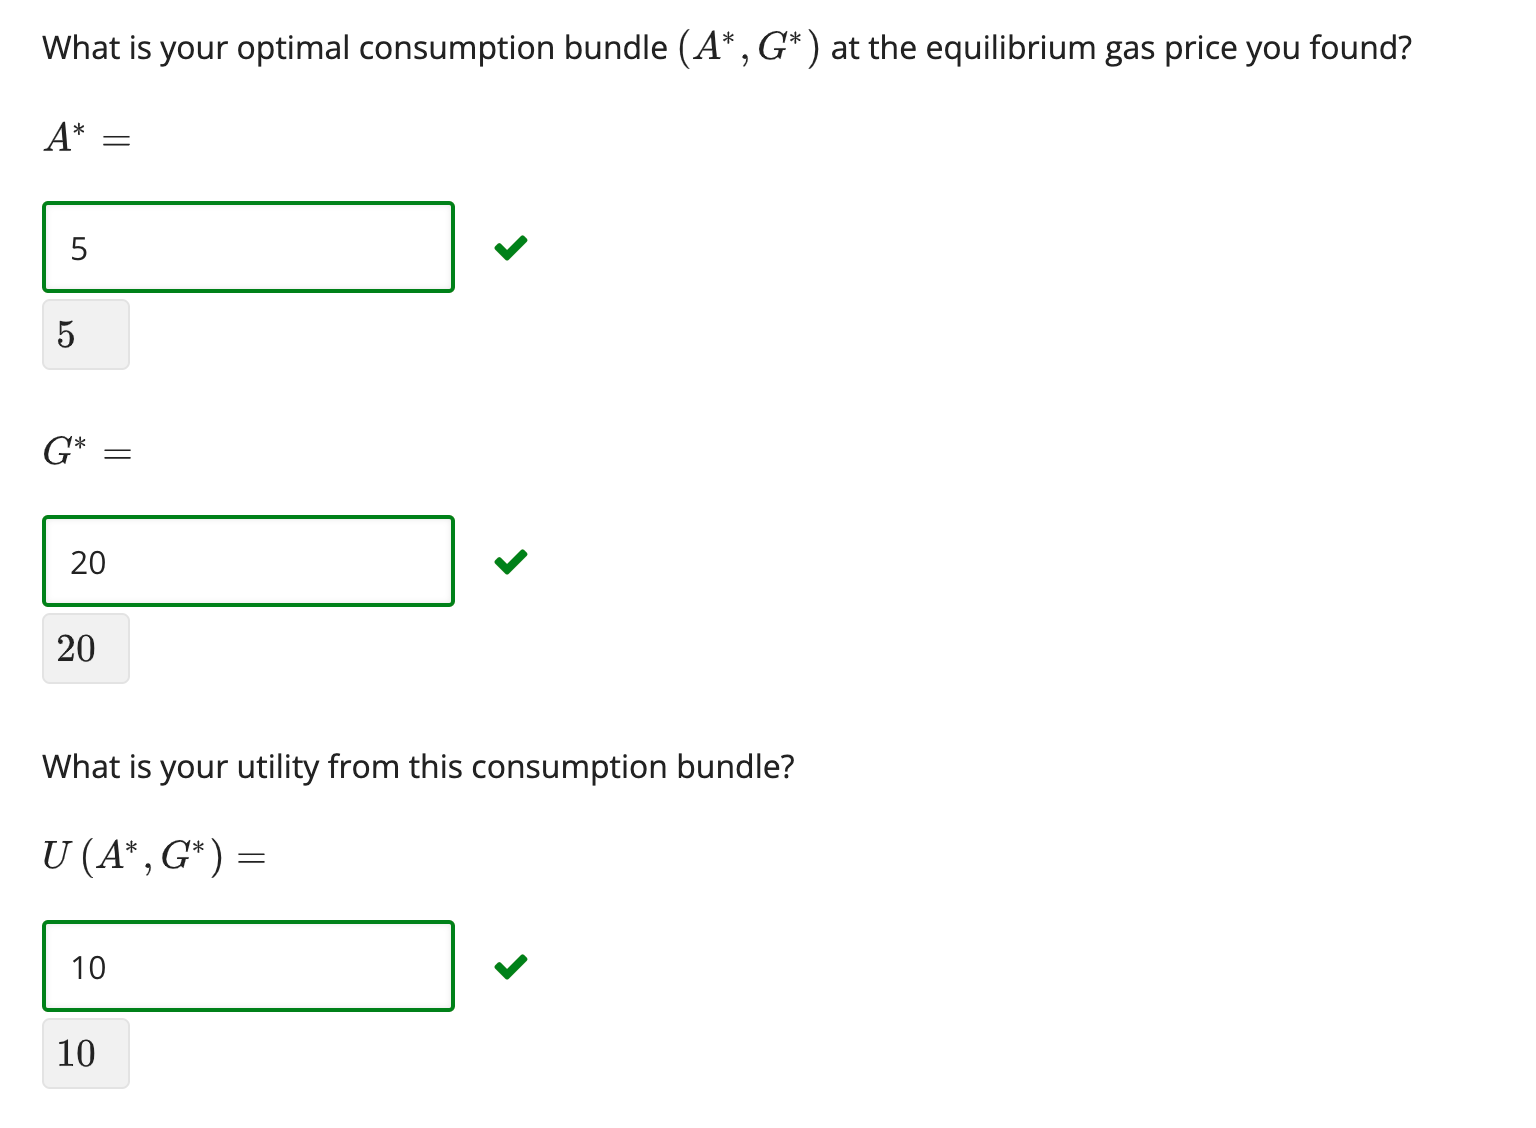Click the checkmark validating the value 20

pos(510,561)
